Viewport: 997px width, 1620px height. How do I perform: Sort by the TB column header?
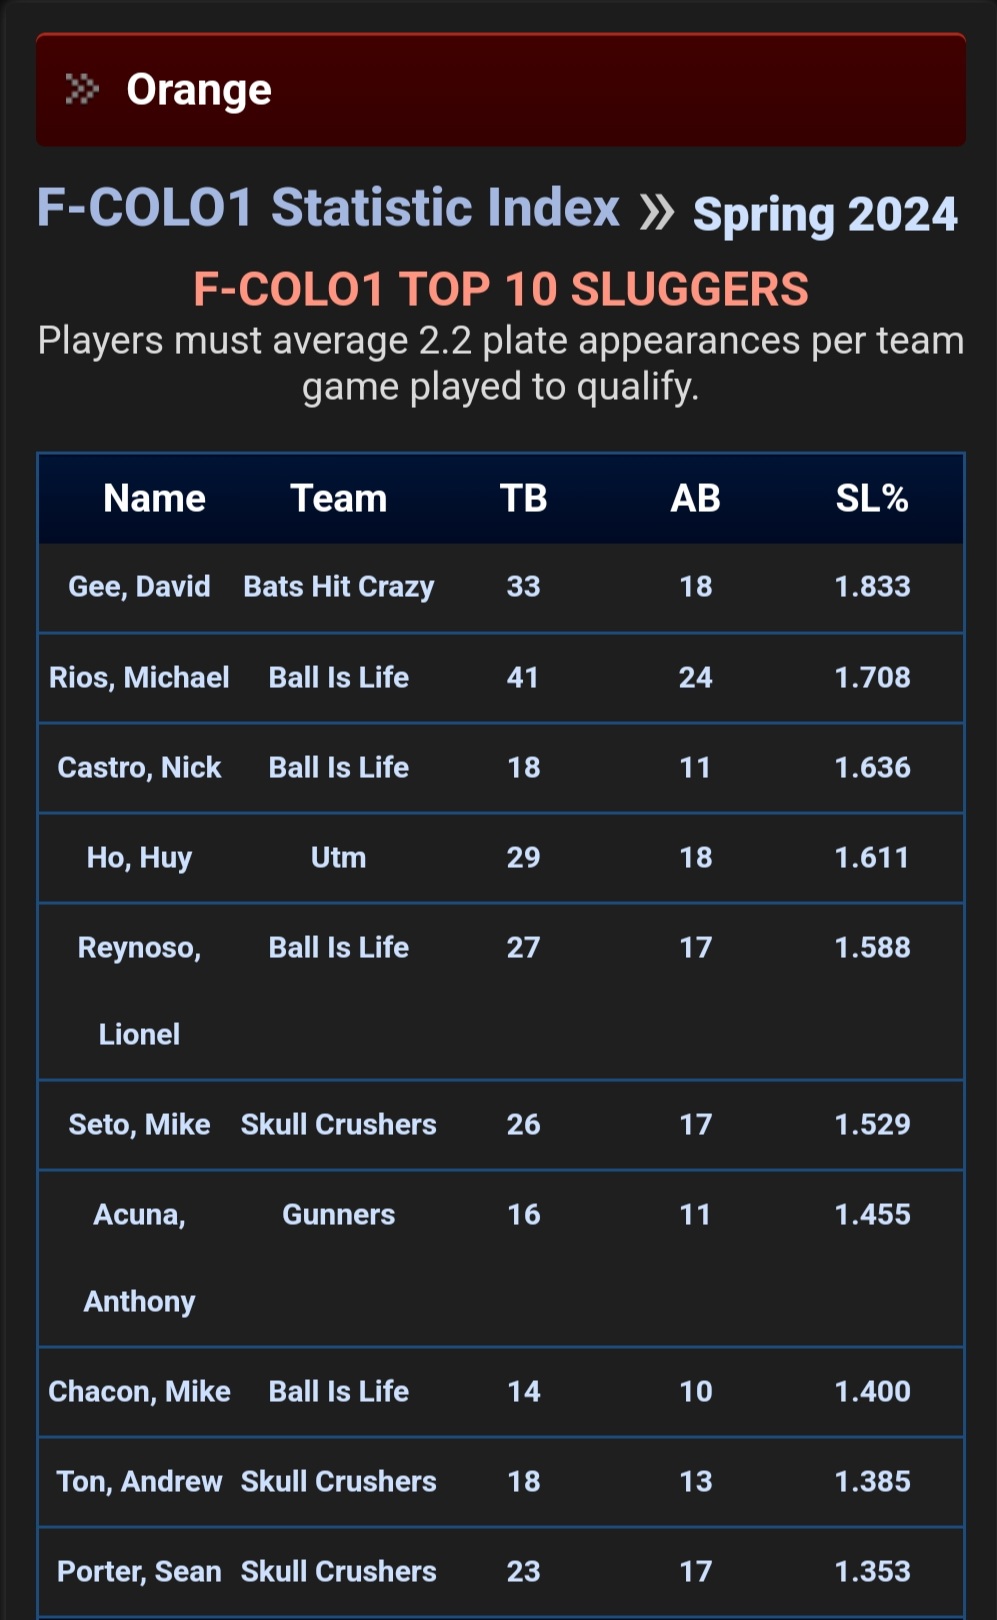coord(523,498)
